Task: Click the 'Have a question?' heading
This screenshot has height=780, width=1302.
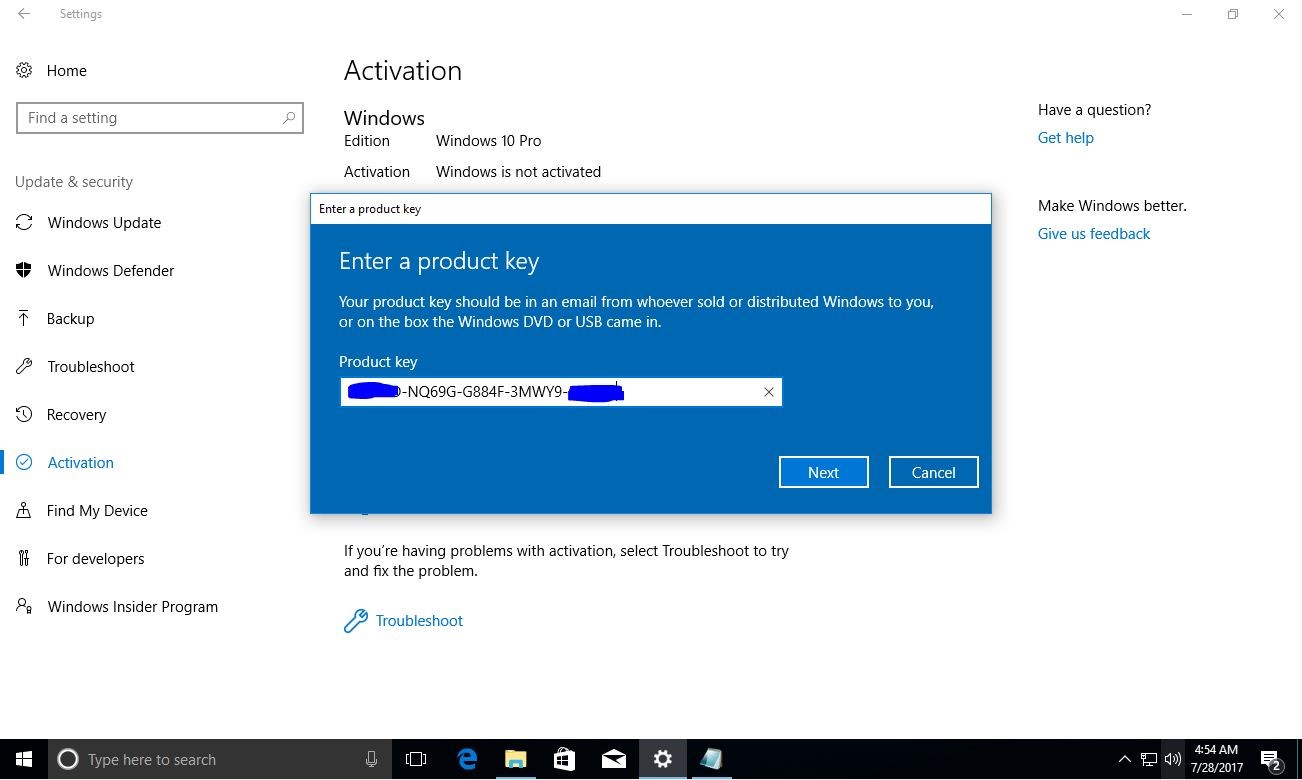Action: click(x=1094, y=110)
